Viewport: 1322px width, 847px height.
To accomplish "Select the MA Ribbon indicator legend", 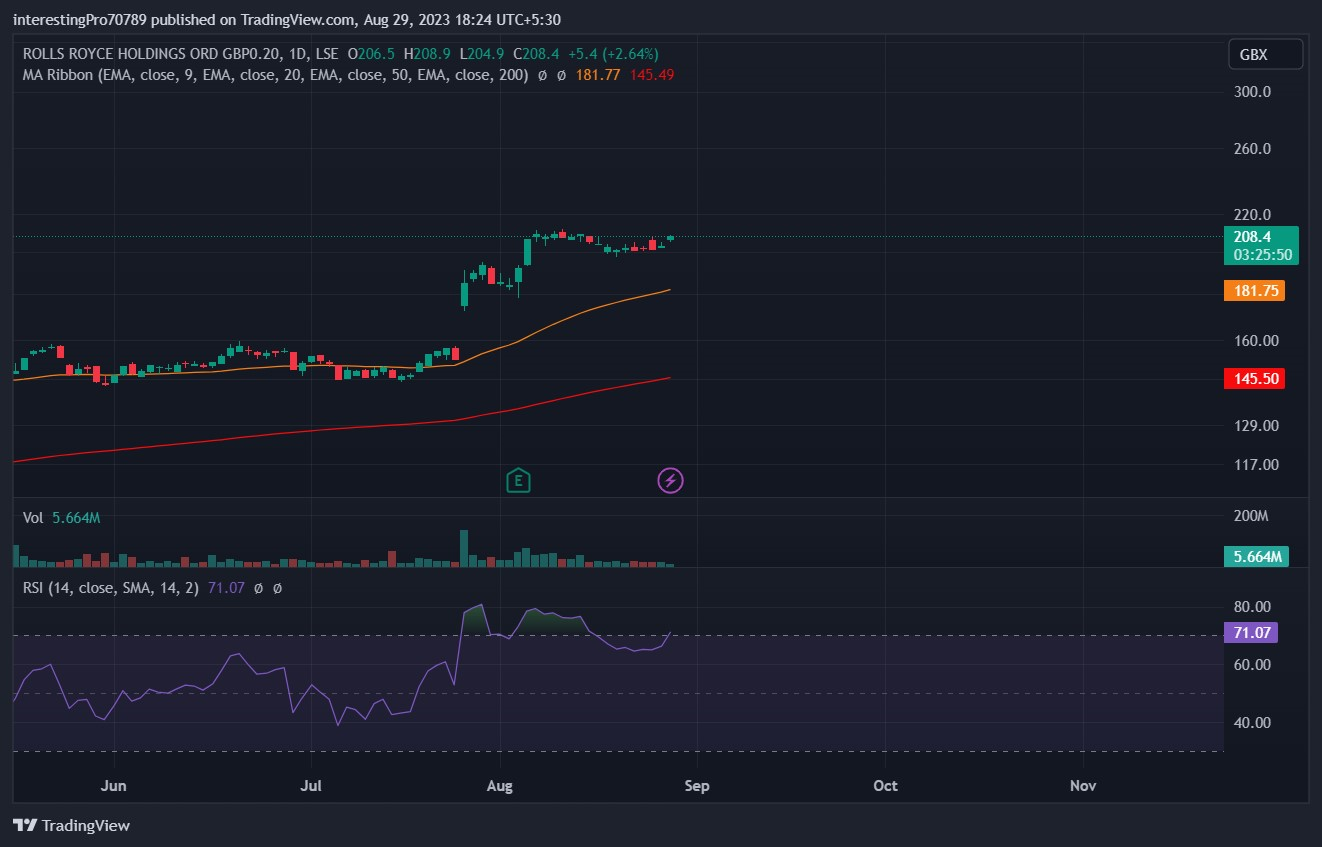I will pyautogui.click(x=275, y=74).
